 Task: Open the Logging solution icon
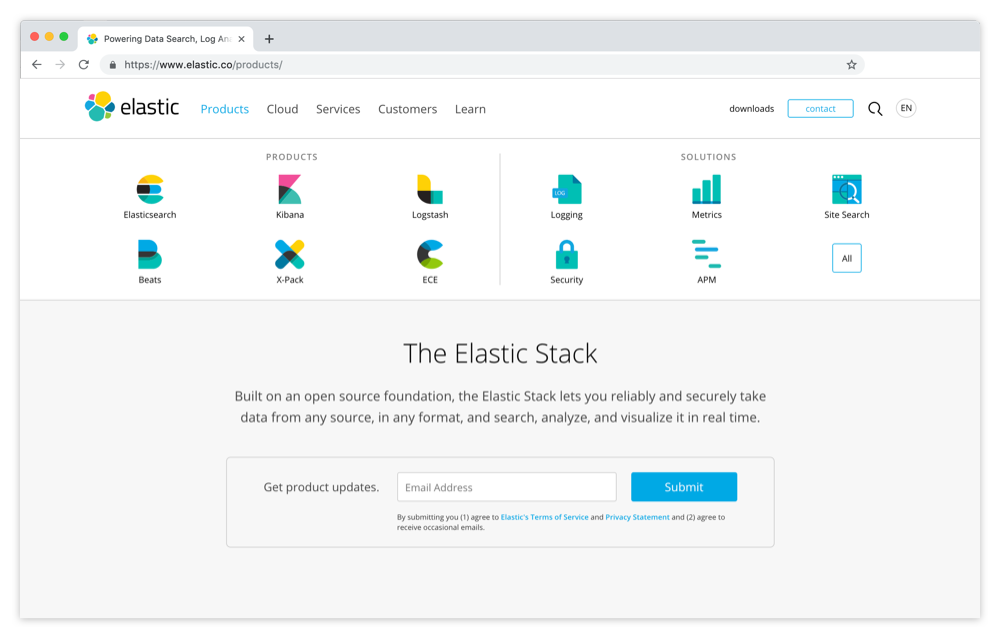(x=566, y=189)
